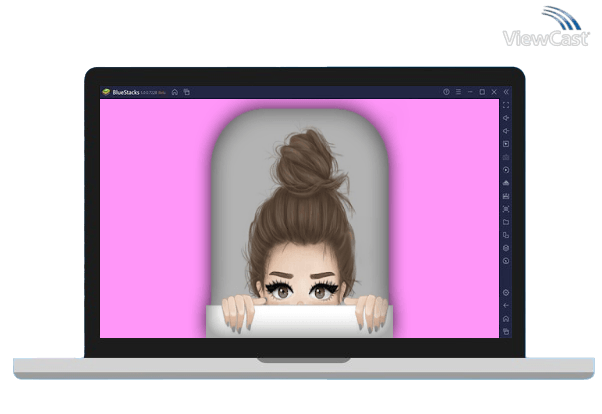Collapse the sidebar with double-chevron icon
Screen dimensions: 602x414
[506, 92]
